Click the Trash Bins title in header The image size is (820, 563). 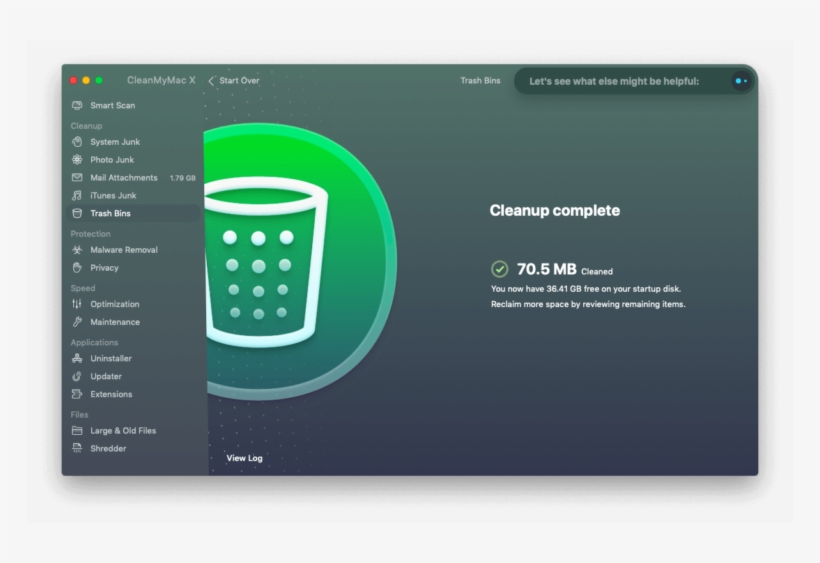click(480, 81)
